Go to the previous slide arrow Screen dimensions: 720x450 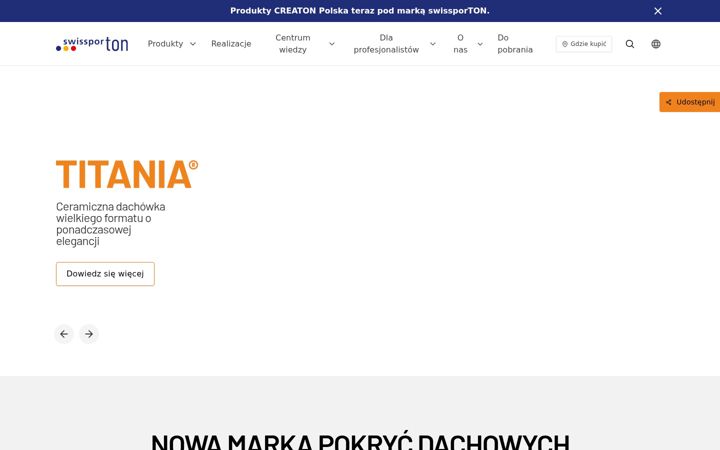64,334
